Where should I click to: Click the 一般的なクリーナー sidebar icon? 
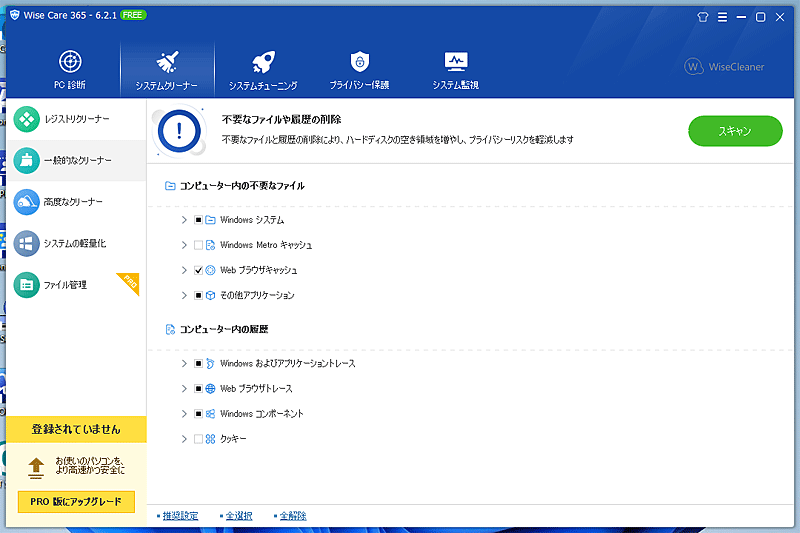27,160
